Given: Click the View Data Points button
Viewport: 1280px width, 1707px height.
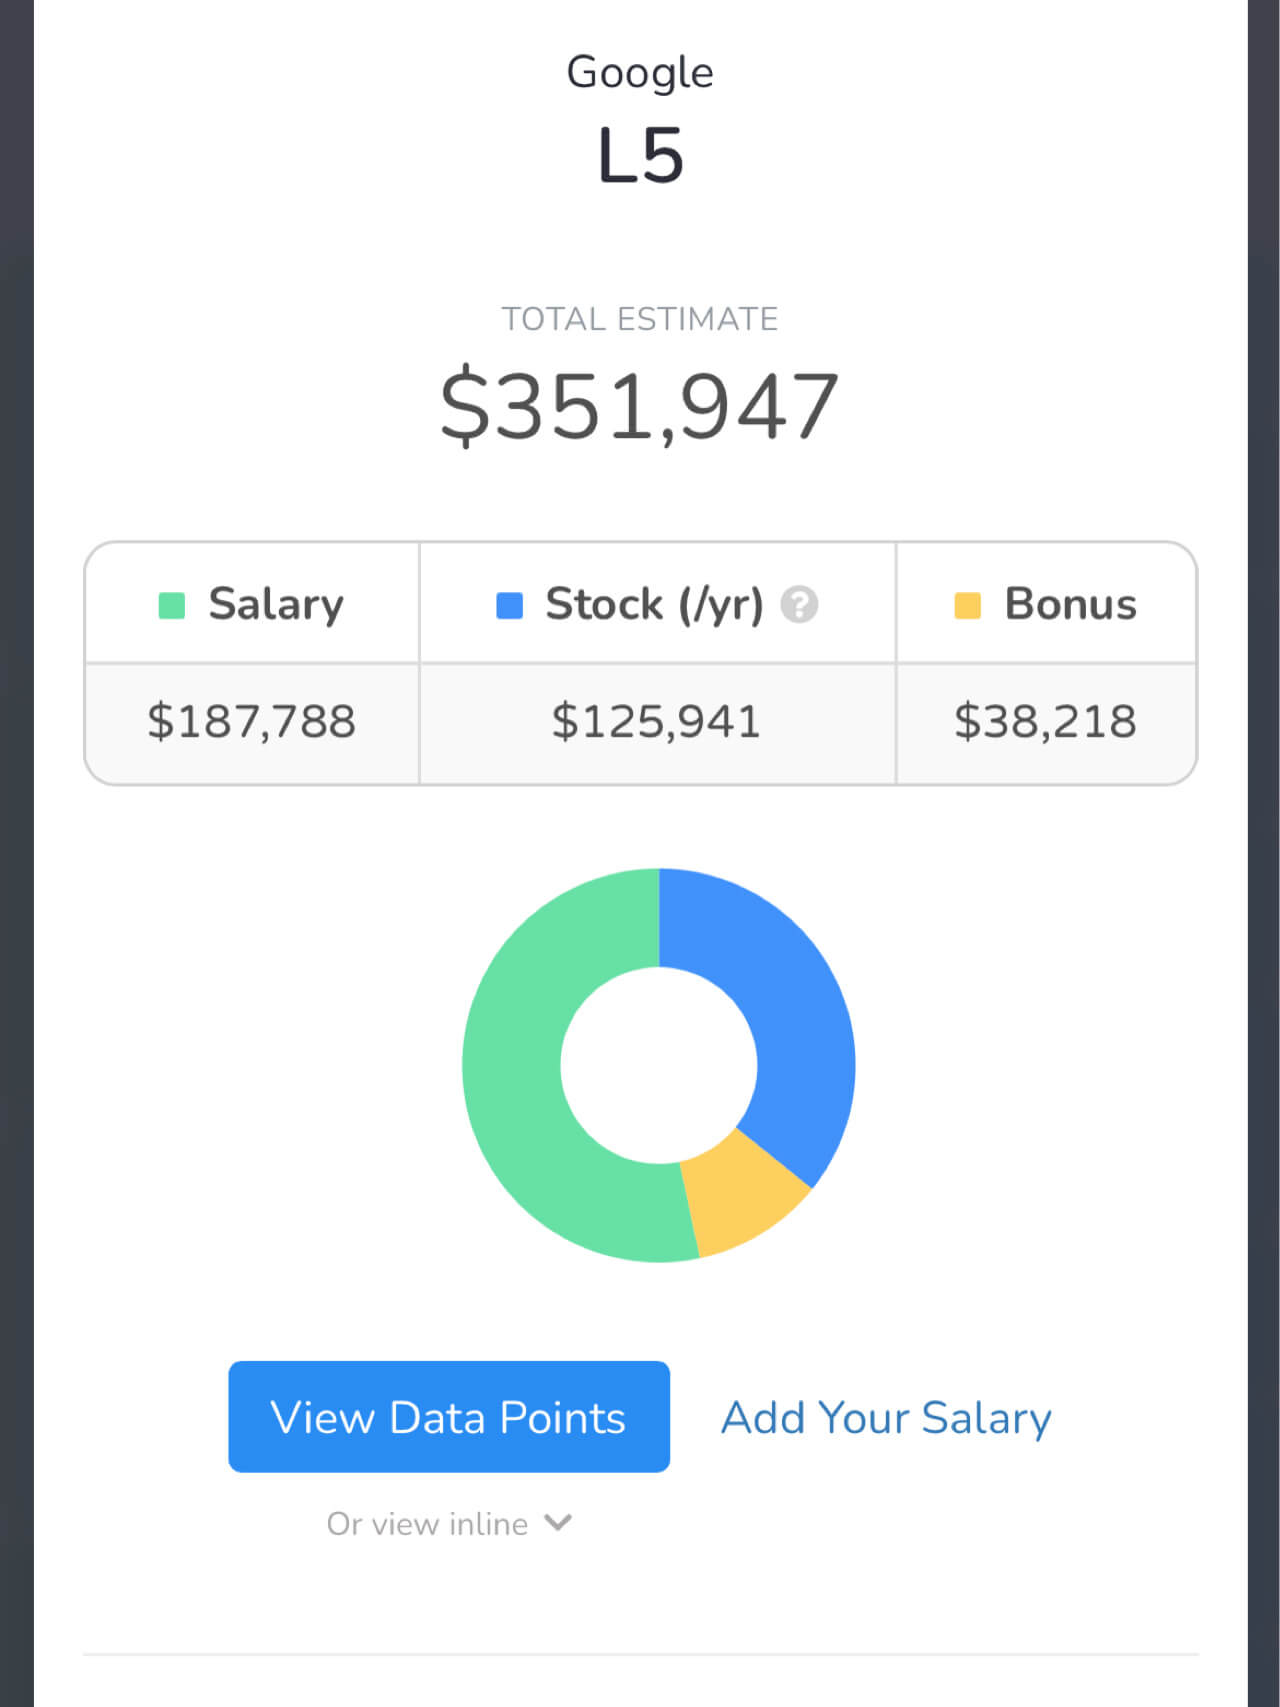Looking at the screenshot, I should click(x=449, y=1416).
